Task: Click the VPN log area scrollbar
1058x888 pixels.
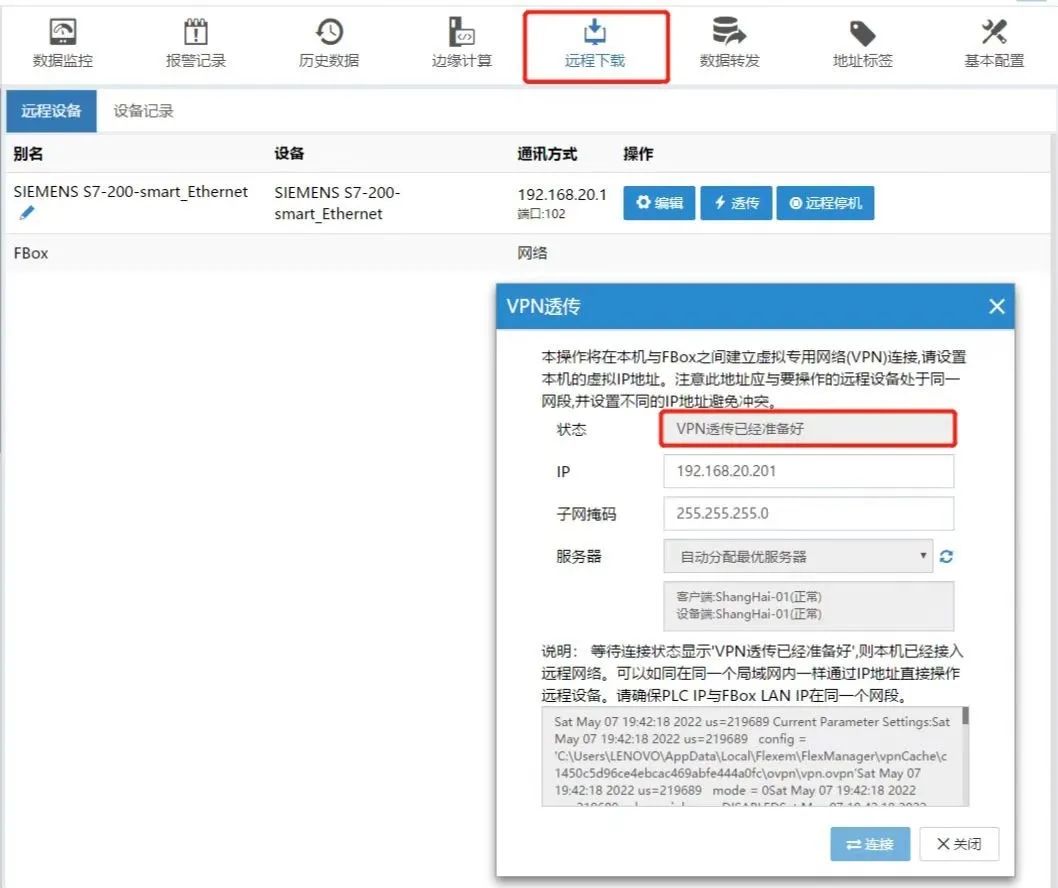Action: coord(965,755)
